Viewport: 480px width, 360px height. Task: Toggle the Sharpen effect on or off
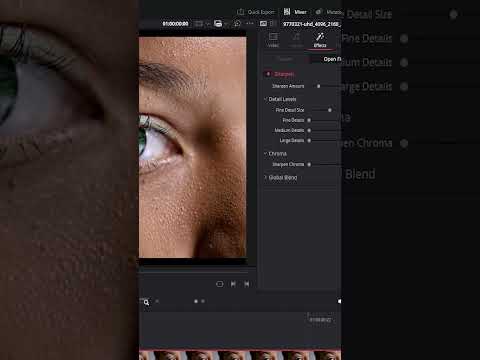coord(268,74)
